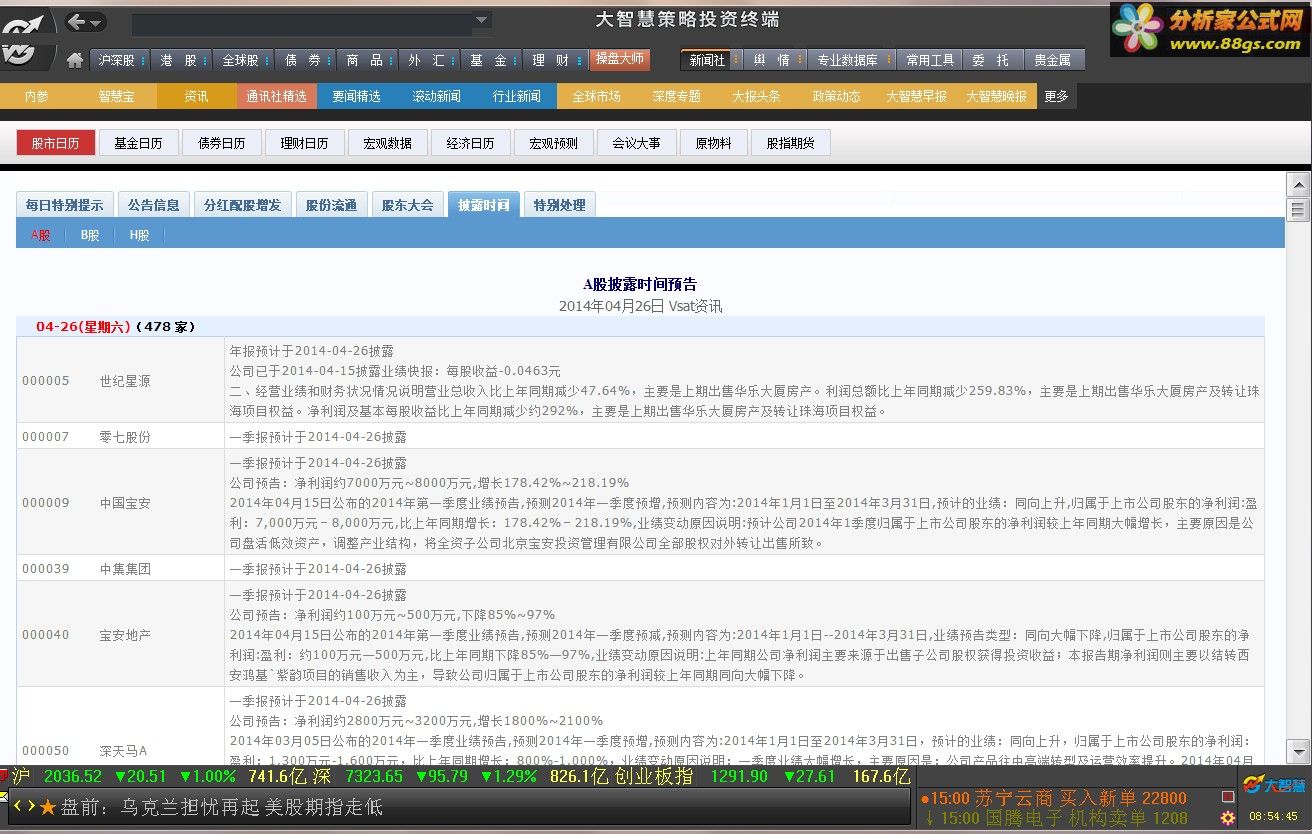1312x834 pixels.
Task: Open 大智慧早报 tab
Action: pyautogui.click(x=917, y=96)
